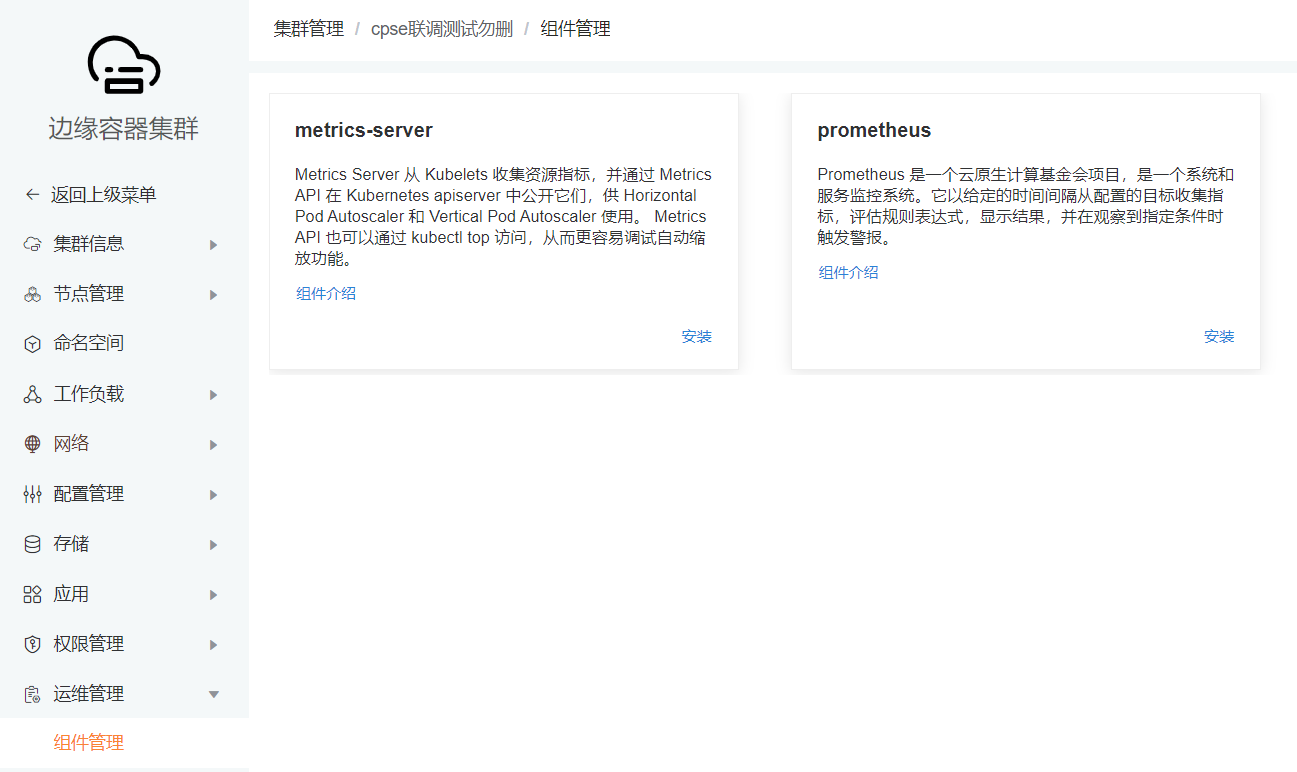Click the back arrow icon

pos(33,194)
